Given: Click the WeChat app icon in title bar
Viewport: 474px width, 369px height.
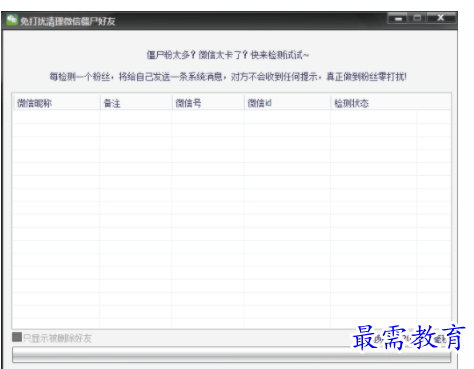Looking at the screenshot, I should click(12, 20).
